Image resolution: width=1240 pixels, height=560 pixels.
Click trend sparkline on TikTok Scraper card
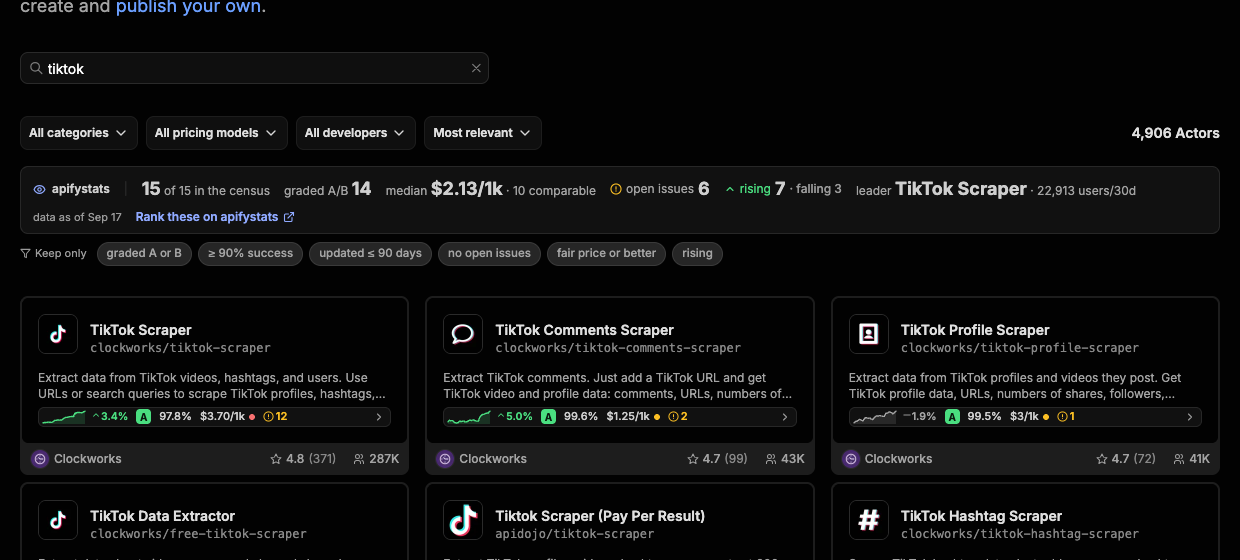point(65,417)
